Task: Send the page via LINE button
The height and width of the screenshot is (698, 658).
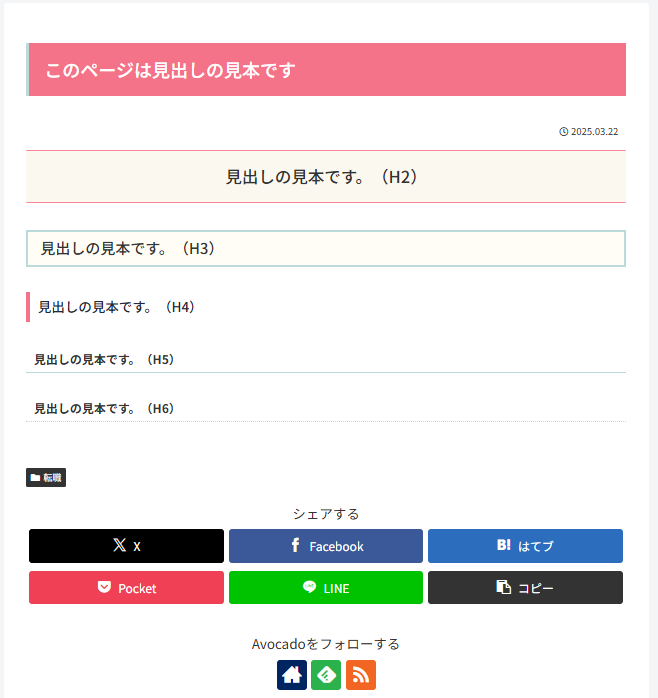Action: [326, 588]
